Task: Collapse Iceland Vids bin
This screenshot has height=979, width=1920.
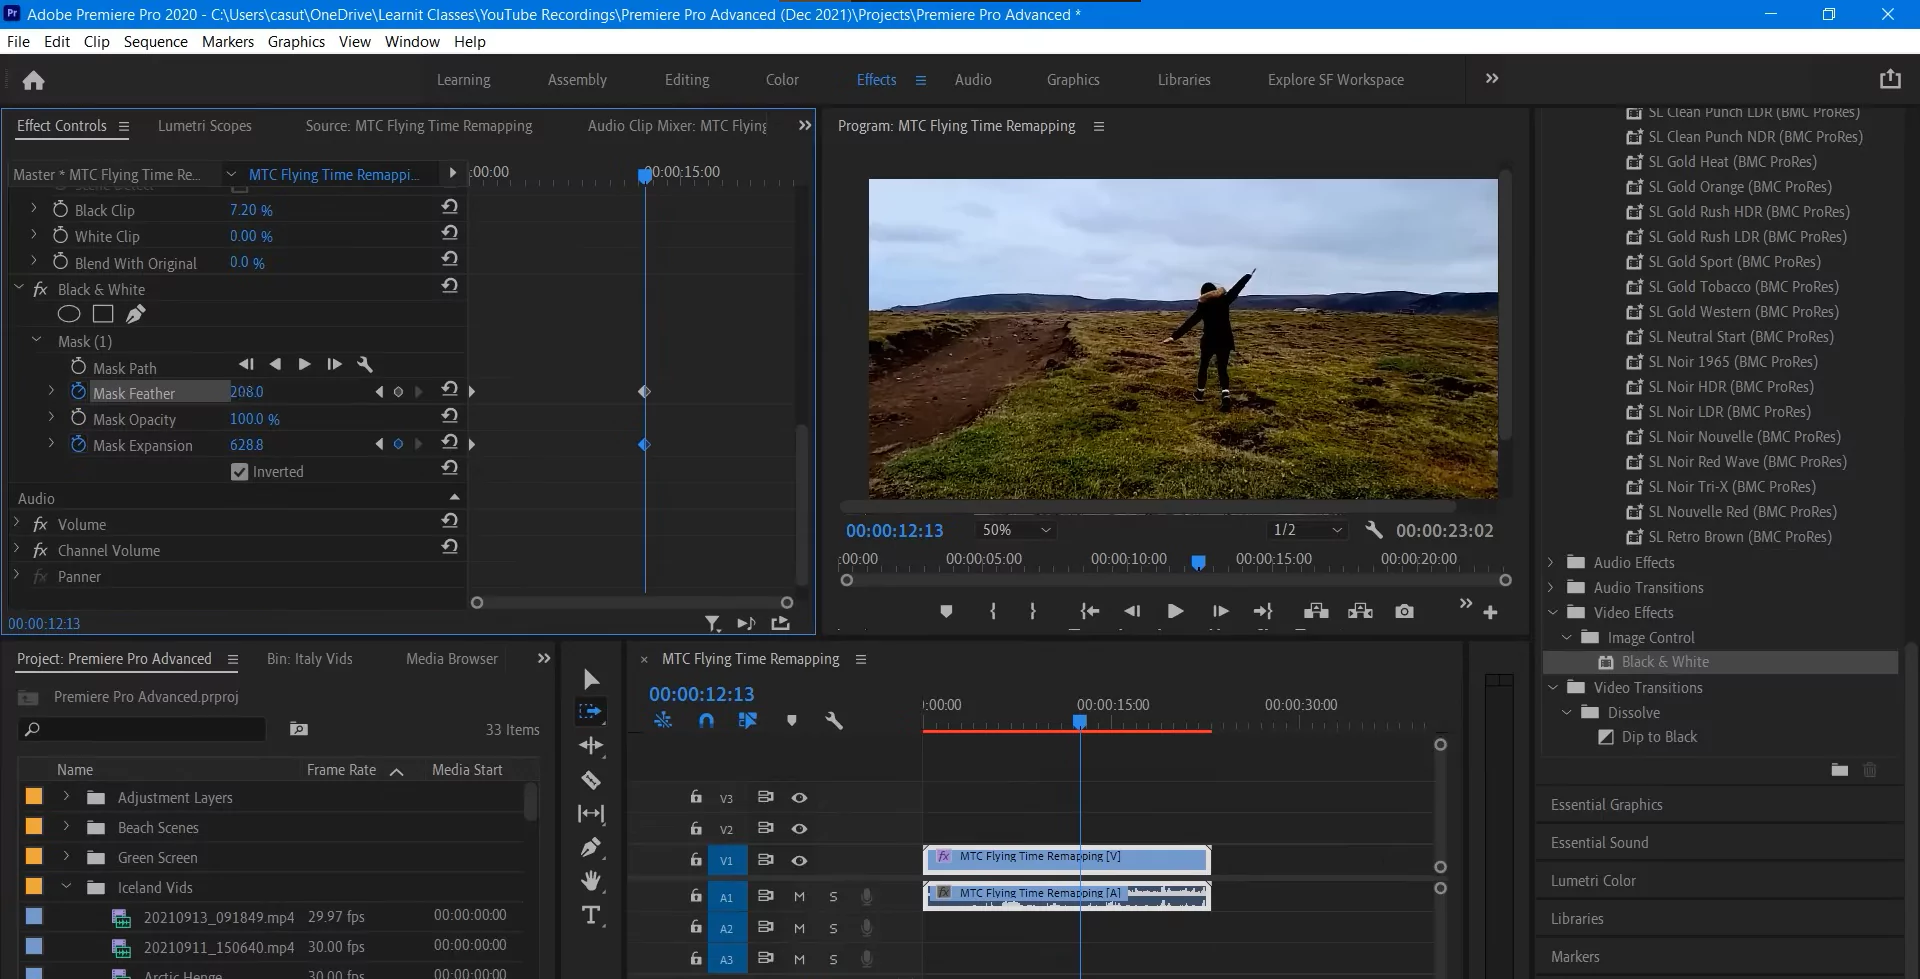Action: coord(66,887)
